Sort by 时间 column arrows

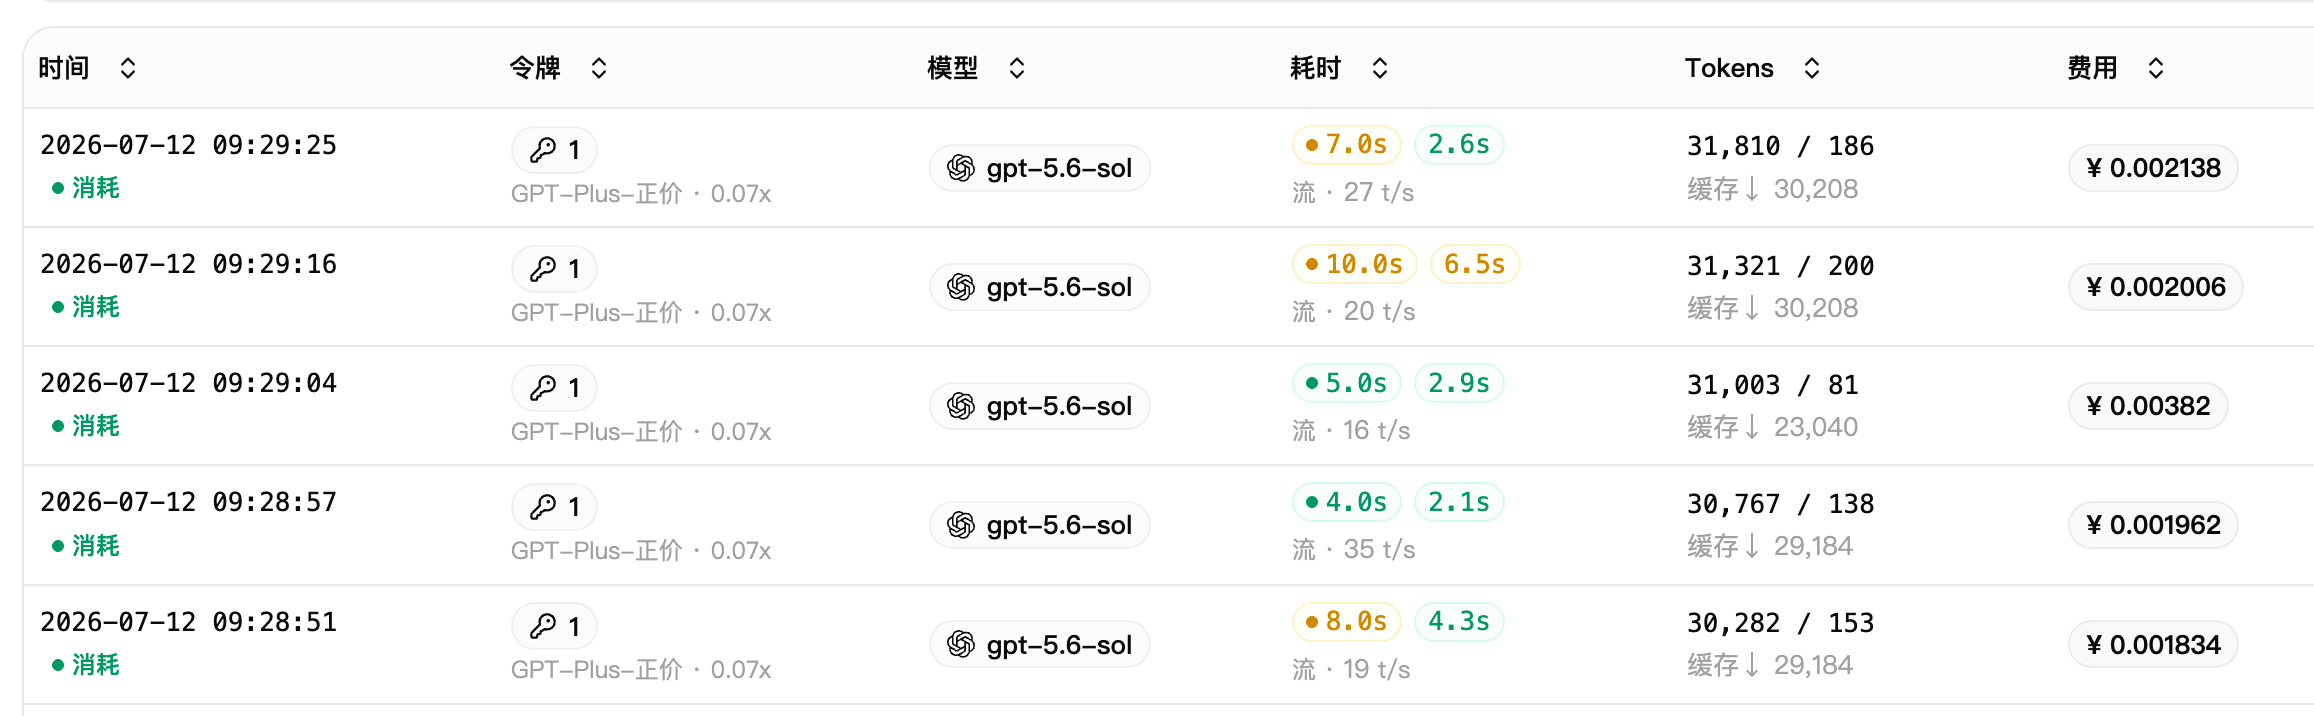click(128, 68)
